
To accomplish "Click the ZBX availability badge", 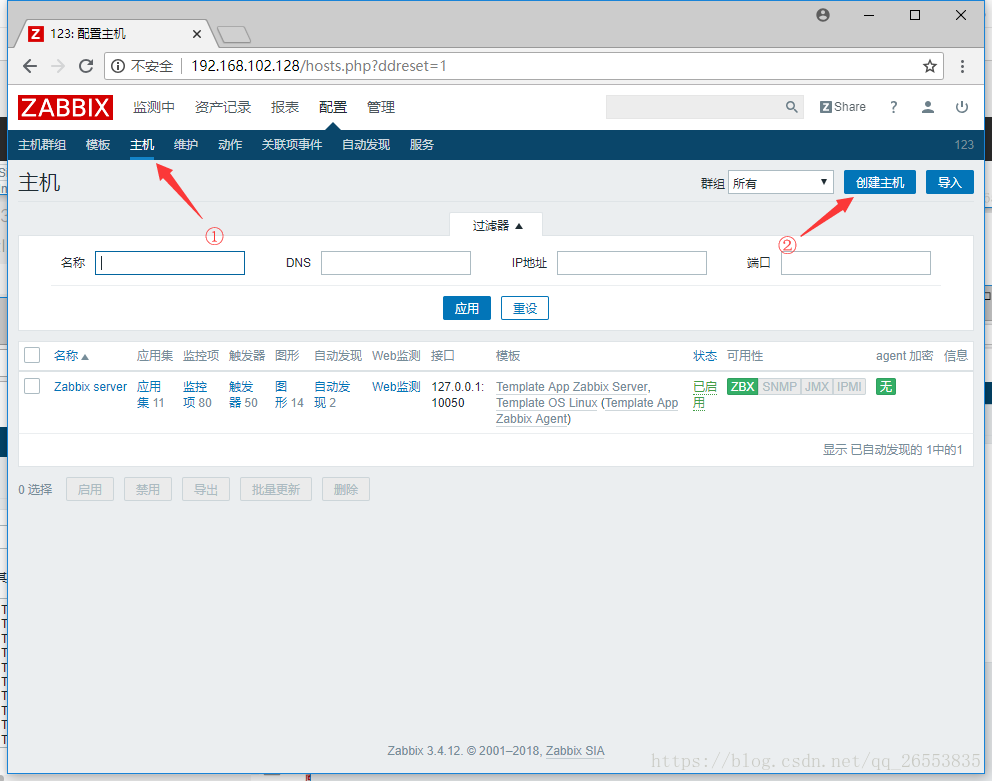I will click(x=742, y=387).
